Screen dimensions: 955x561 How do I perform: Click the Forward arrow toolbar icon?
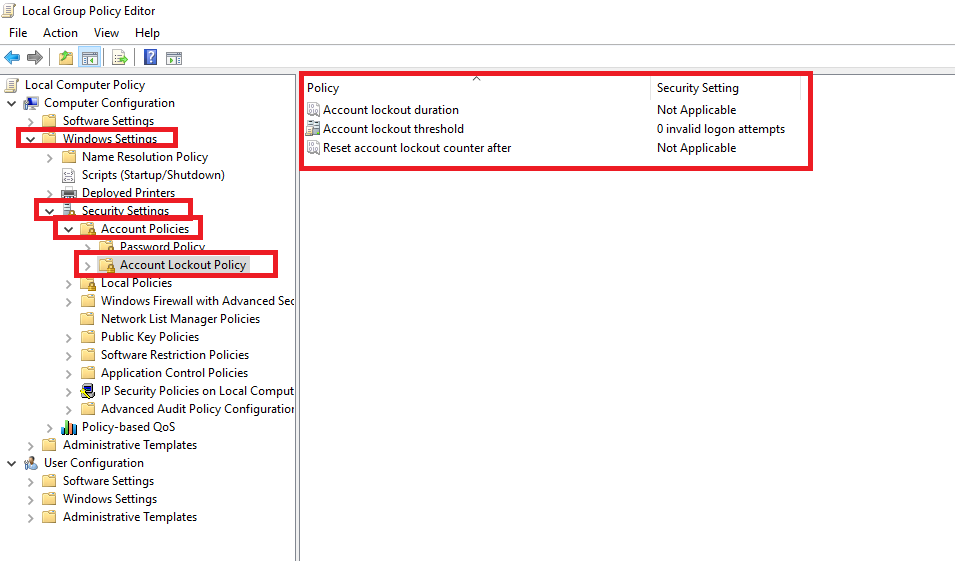click(x=35, y=58)
